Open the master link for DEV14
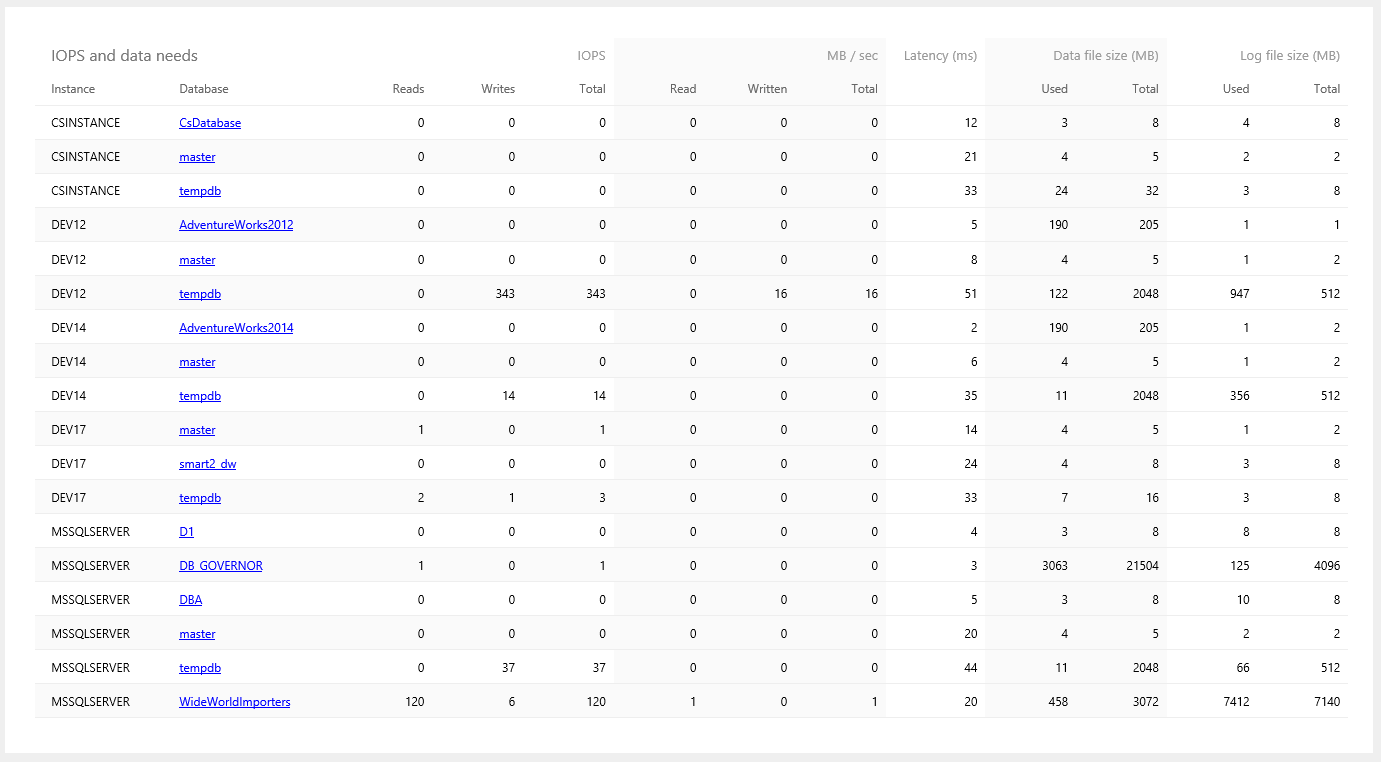This screenshot has width=1381, height=762. pos(197,362)
